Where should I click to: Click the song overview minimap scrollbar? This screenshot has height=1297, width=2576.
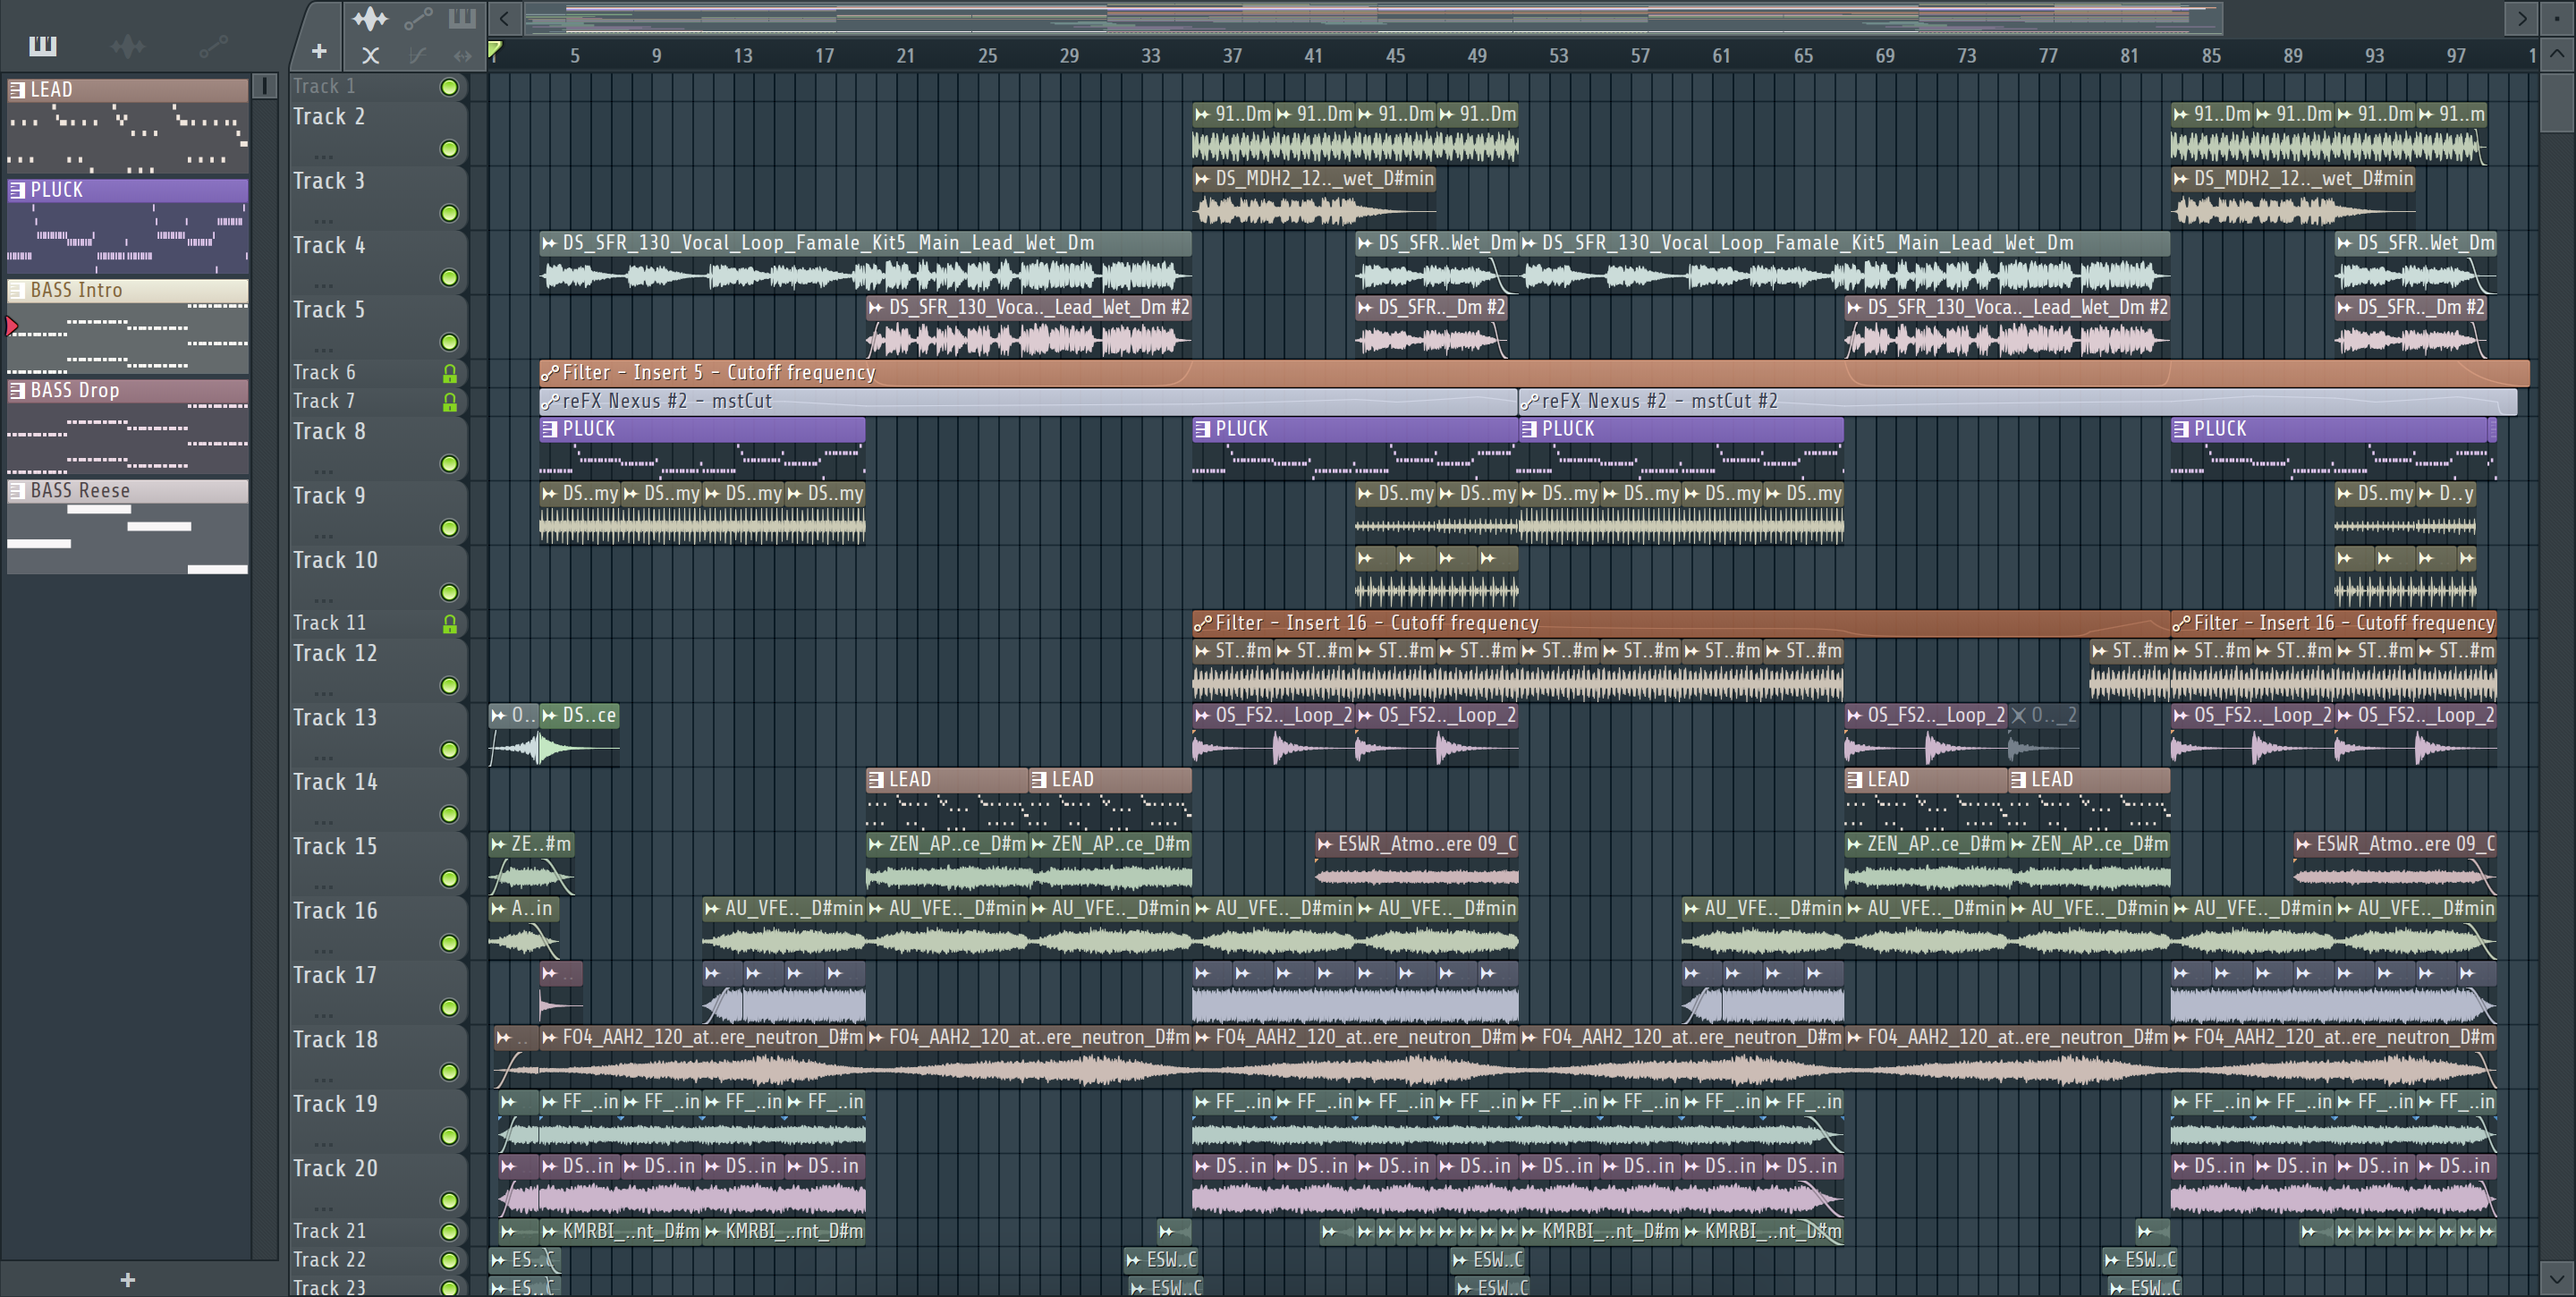pyautogui.click(x=1372, y=18)
